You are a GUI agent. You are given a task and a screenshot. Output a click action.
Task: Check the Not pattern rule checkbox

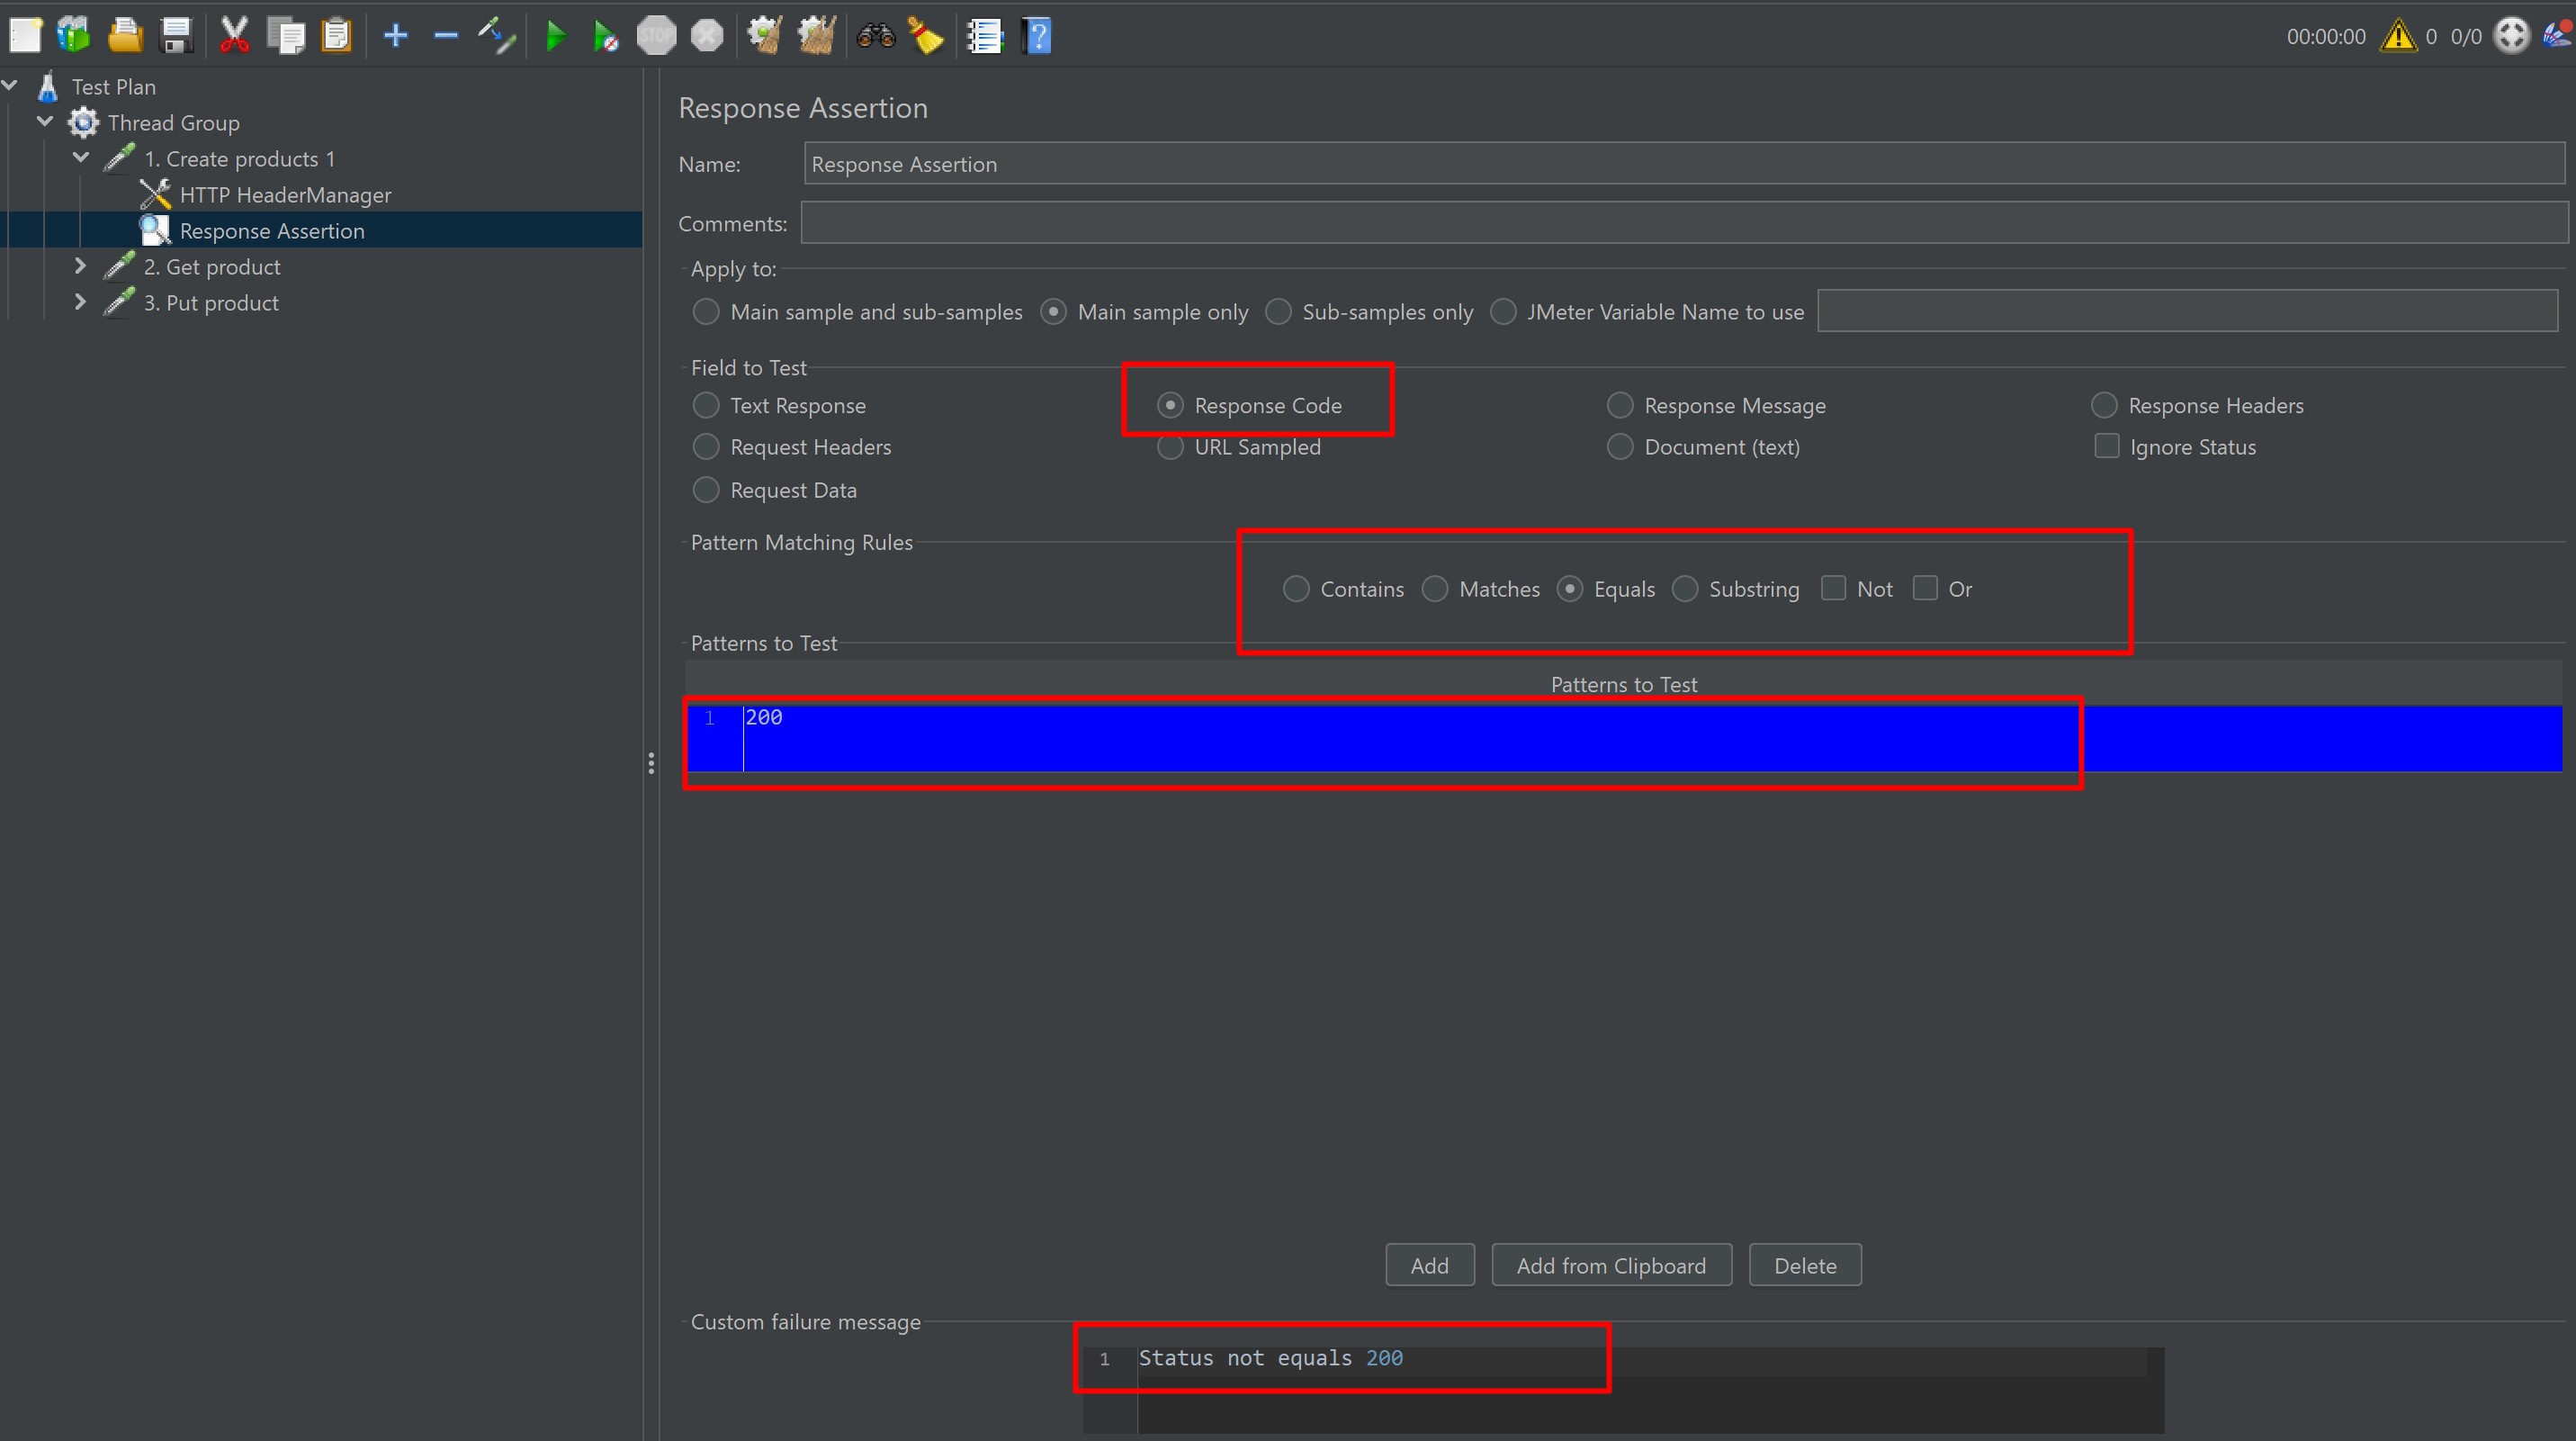1833,588
